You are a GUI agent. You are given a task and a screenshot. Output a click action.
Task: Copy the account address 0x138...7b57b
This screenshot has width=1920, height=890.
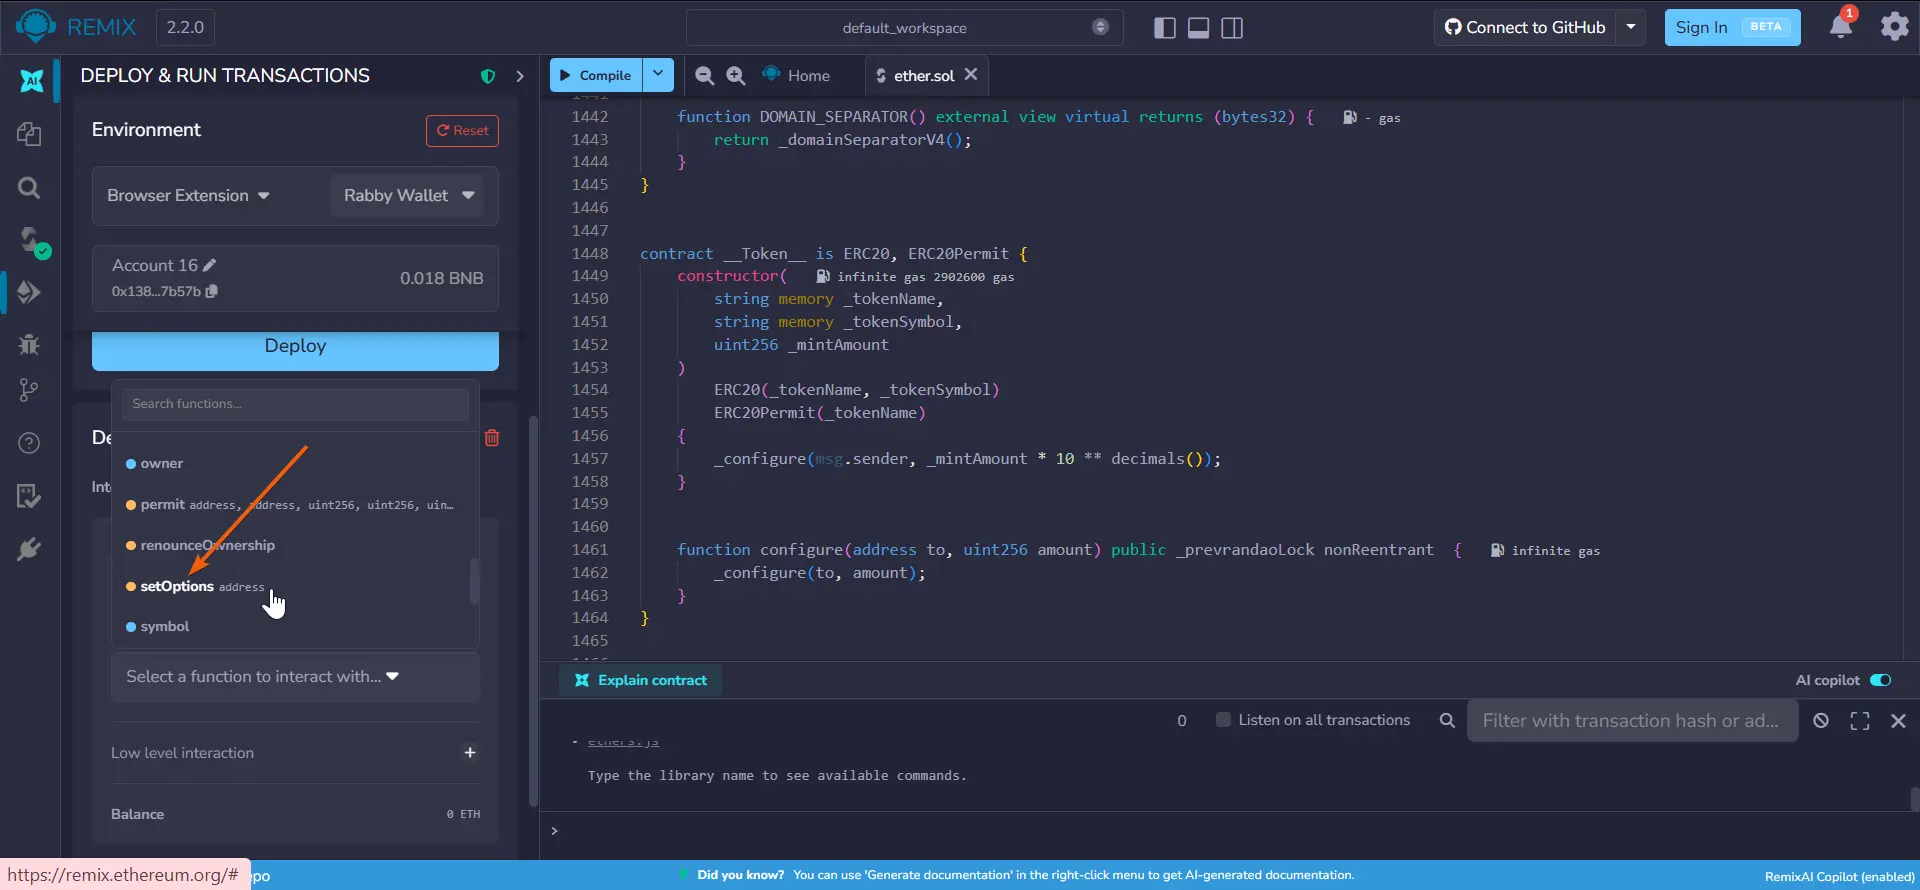pos(212,291)
